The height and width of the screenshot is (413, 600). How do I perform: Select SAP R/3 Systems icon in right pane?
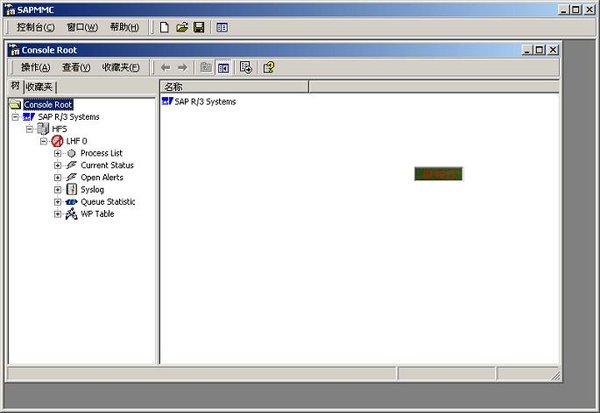point(167,101)
